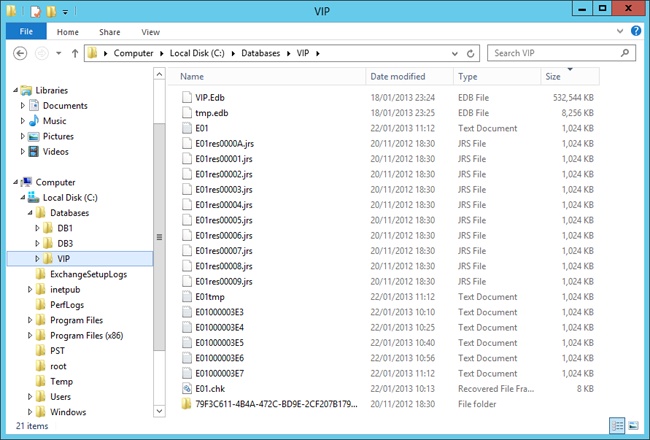
Task: Click the Users folder icon in tree
Action: 41,396
